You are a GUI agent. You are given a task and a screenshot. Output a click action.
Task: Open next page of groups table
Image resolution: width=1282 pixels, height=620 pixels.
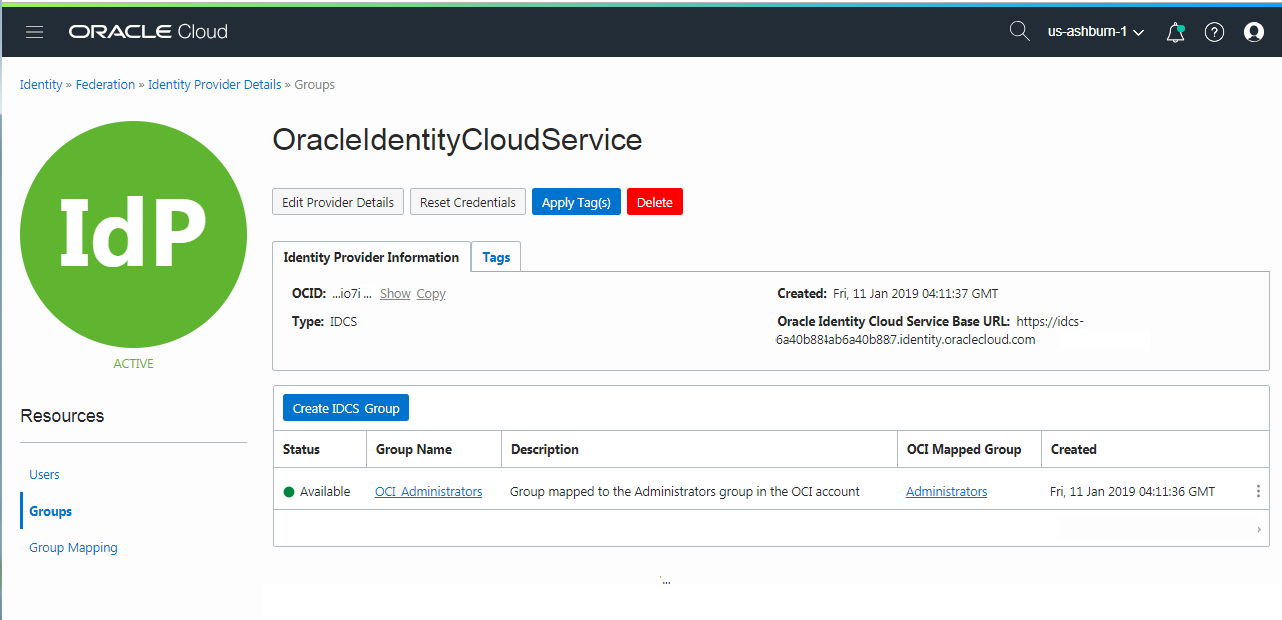pyautogui.click(x=1259, y=529)
